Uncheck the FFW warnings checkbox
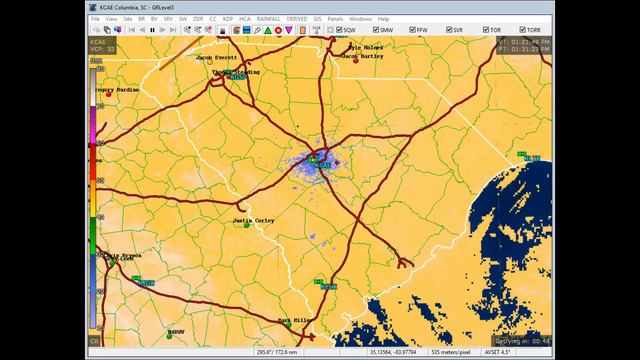This screenshot has width=640, height=360. pyautogui.click(x=413, y=30)
